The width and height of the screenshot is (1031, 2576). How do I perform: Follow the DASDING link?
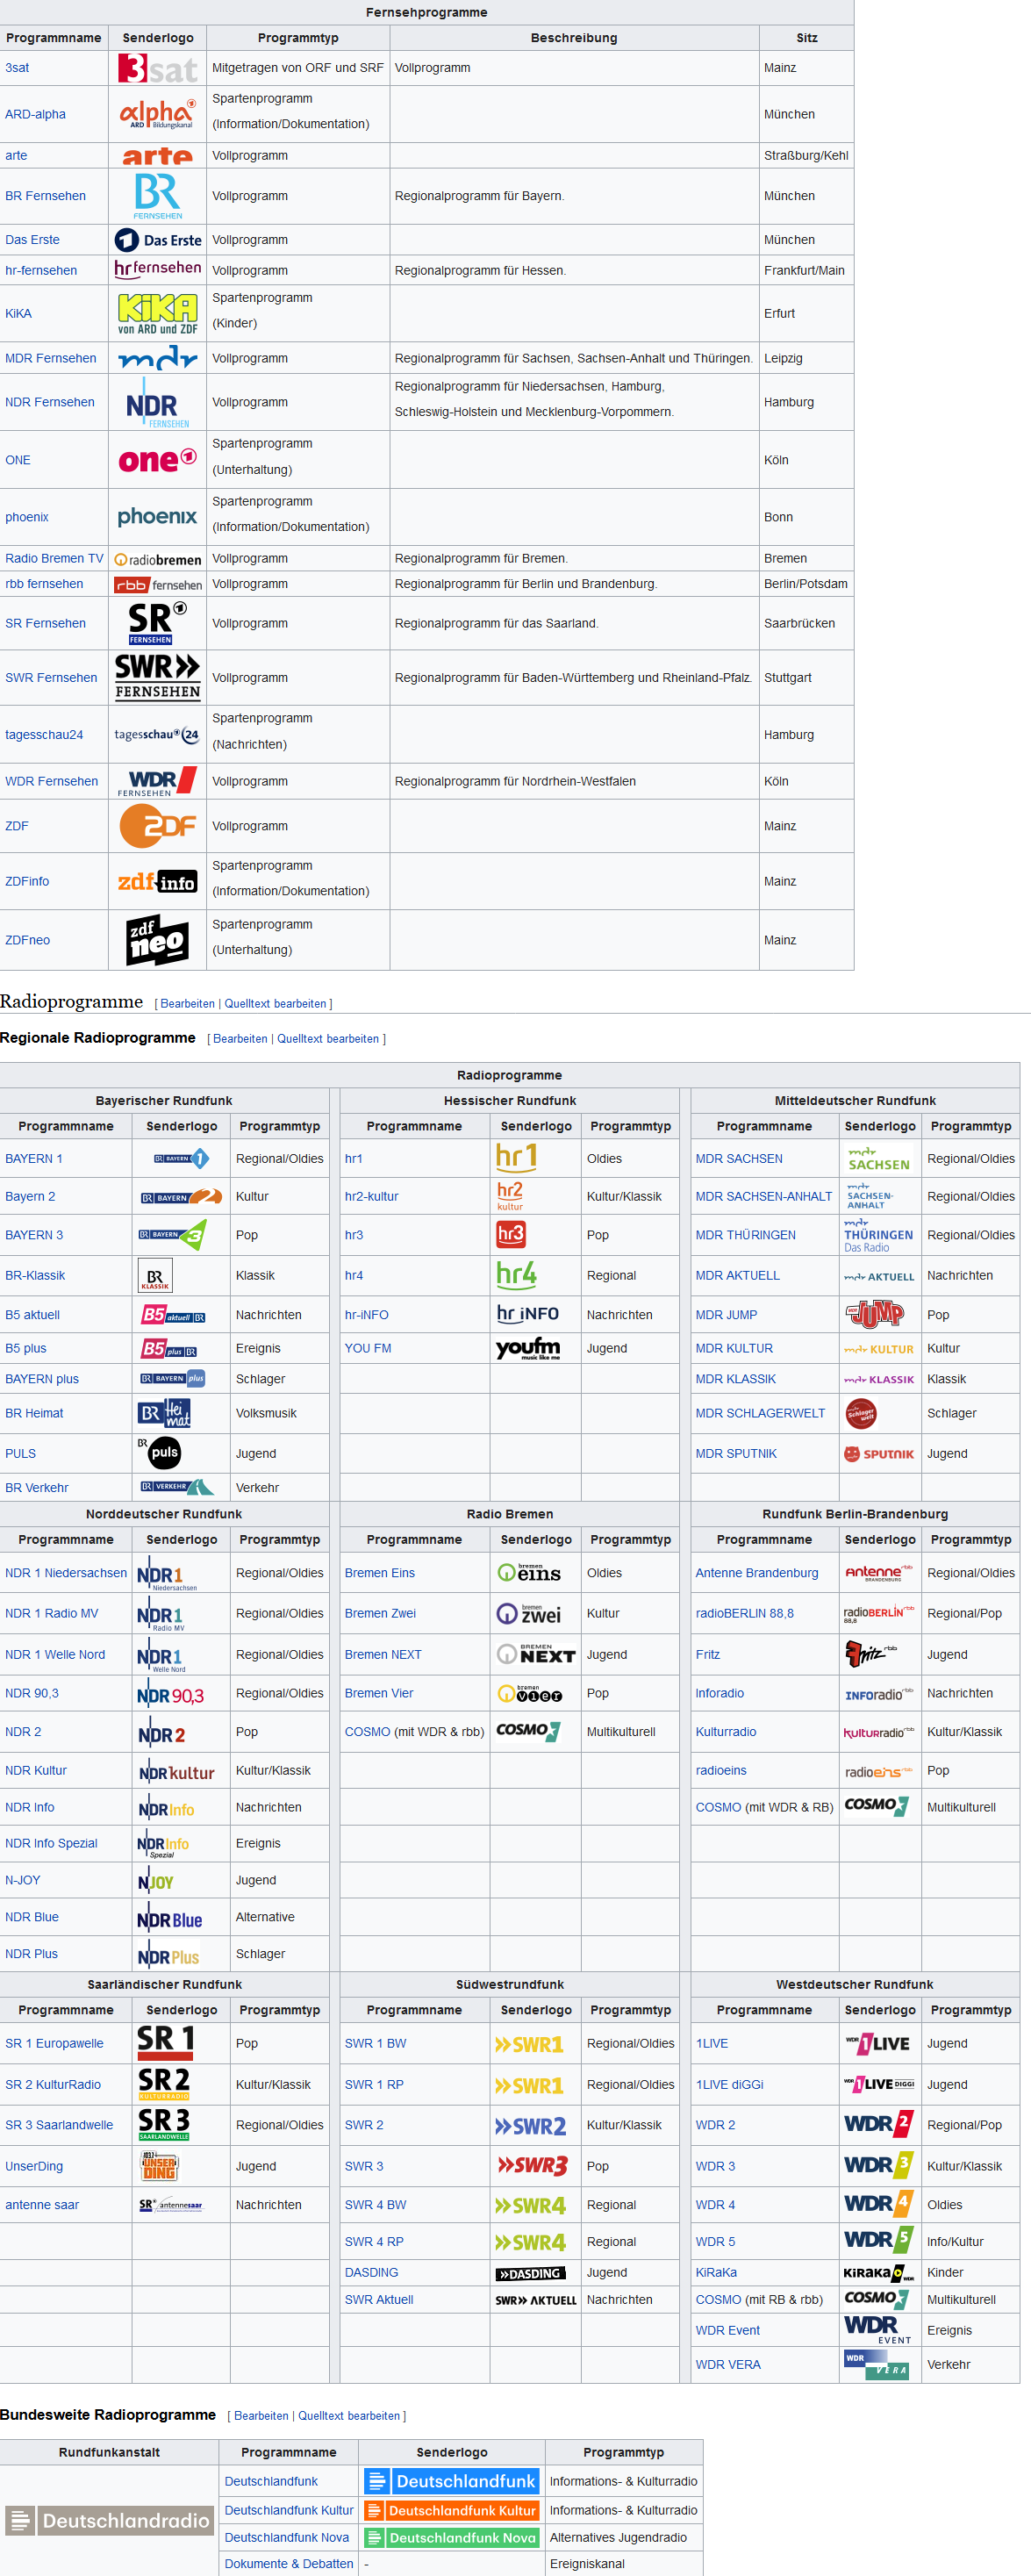[x=371, y=2273]
